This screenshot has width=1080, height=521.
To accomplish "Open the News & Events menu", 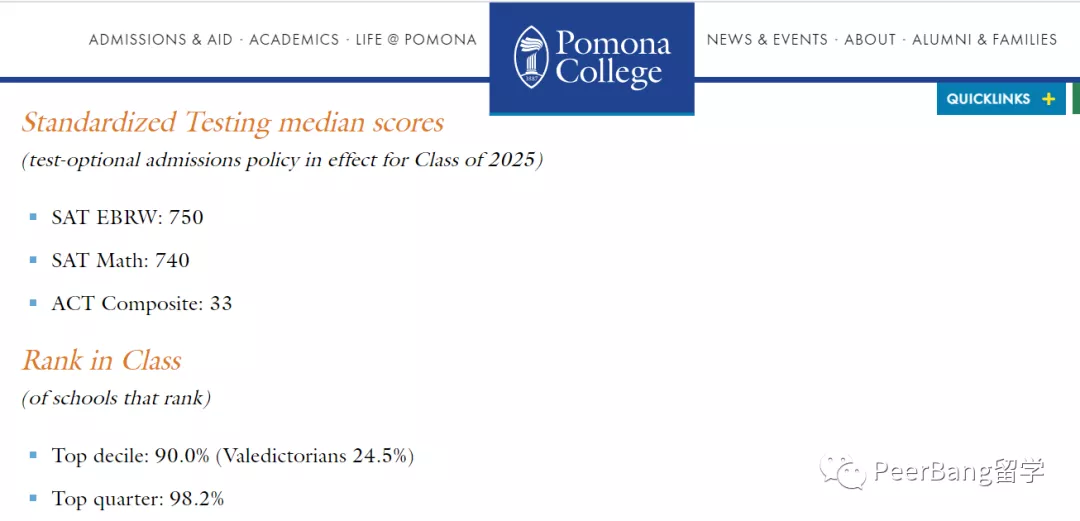I will [x=767, y=40].
